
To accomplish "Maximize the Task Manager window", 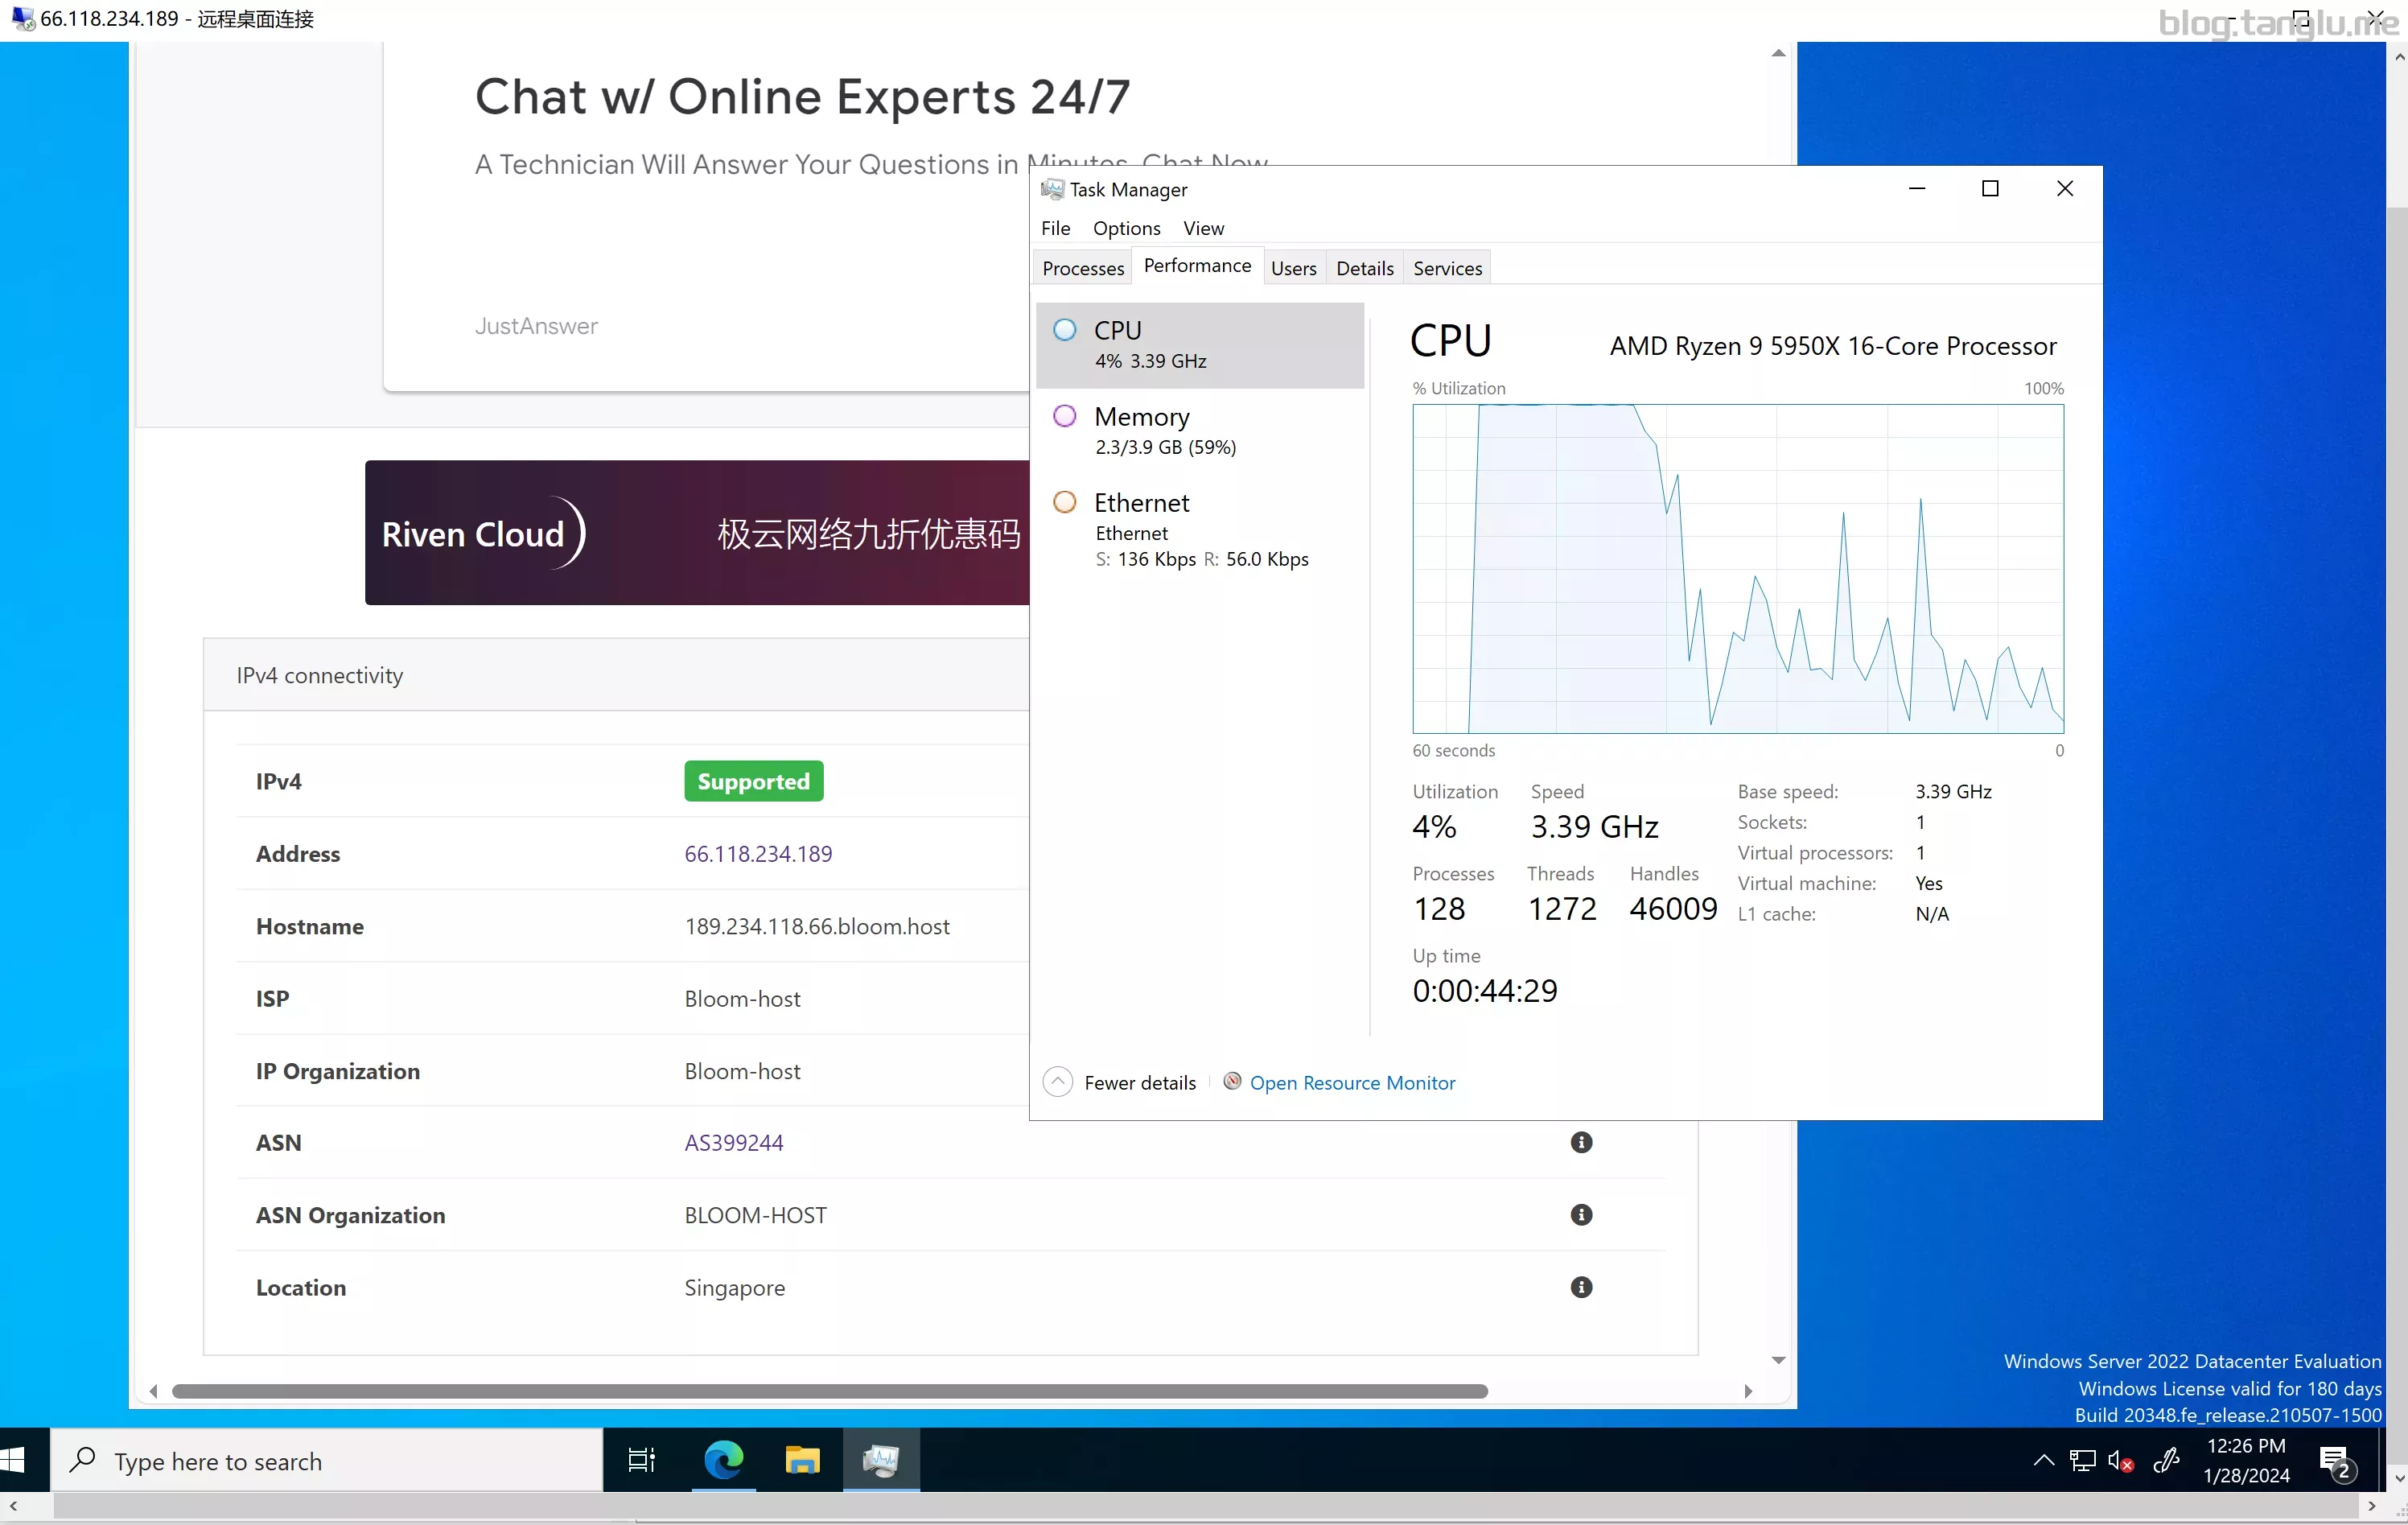I will pyautogui.click(x=1990, y=188).
